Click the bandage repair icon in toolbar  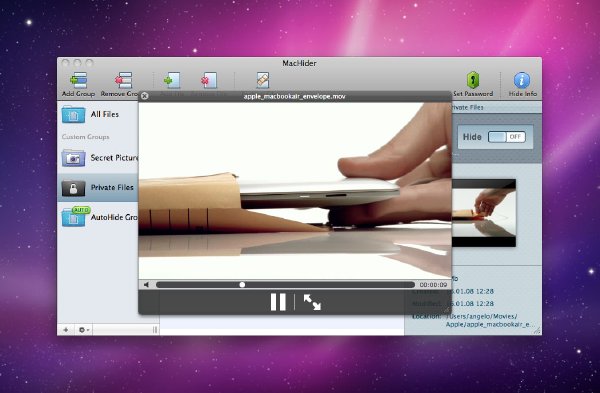coord(263,80)
